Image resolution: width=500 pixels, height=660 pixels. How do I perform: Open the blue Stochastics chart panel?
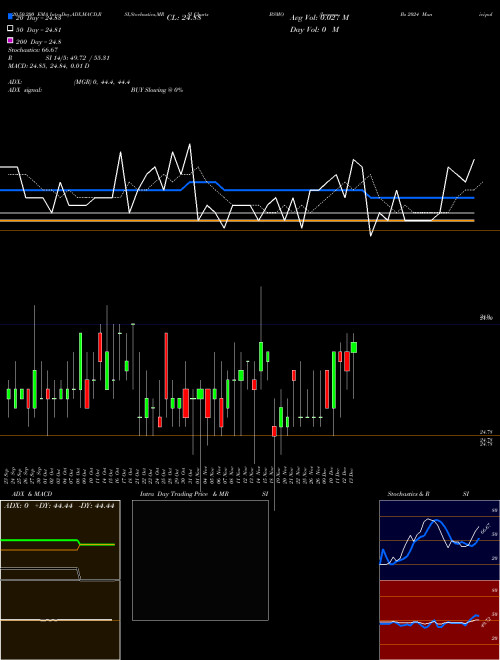point(439,540)
